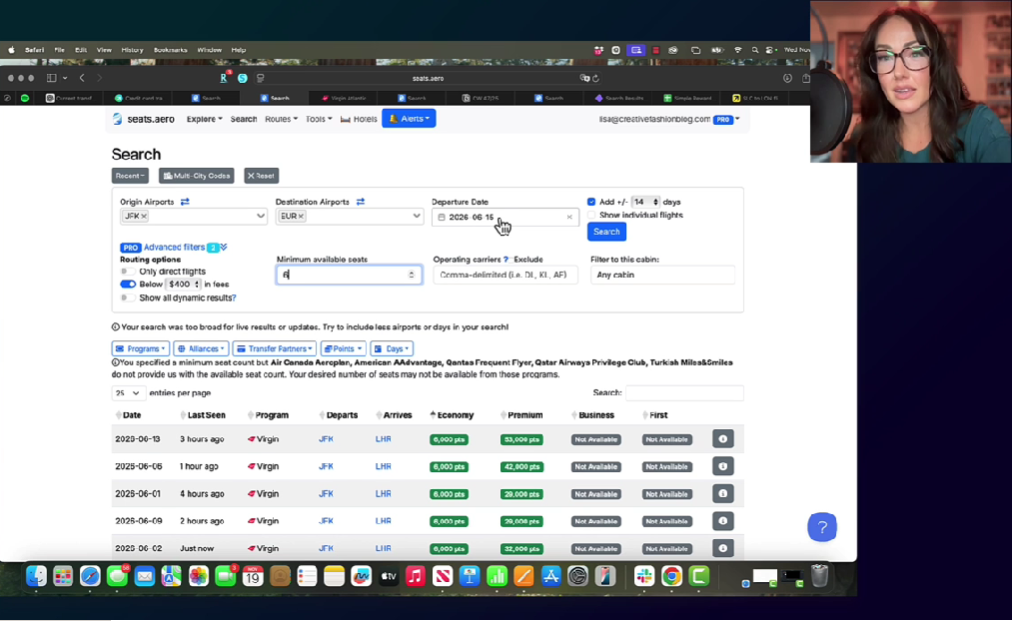Open Multi-City Codes button
1012x621 pixels.
pyautogui.click(x=197, y=176)
